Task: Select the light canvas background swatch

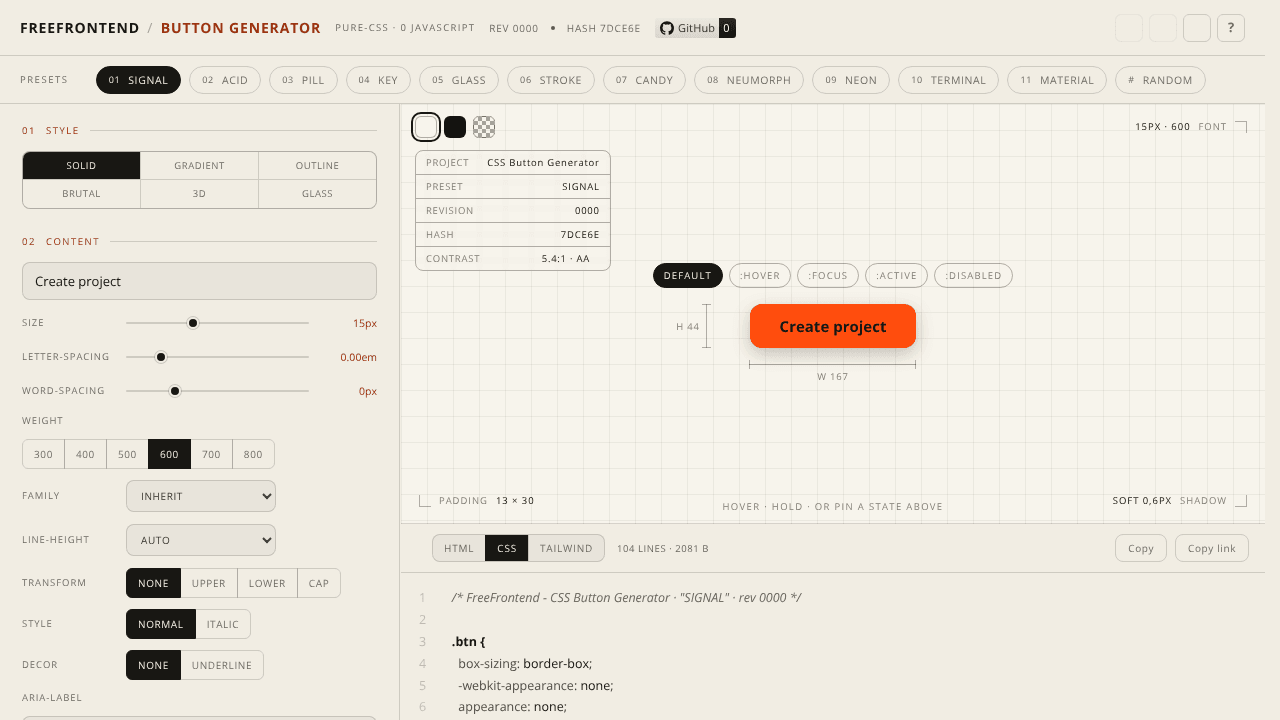Action: coord(426,127)
